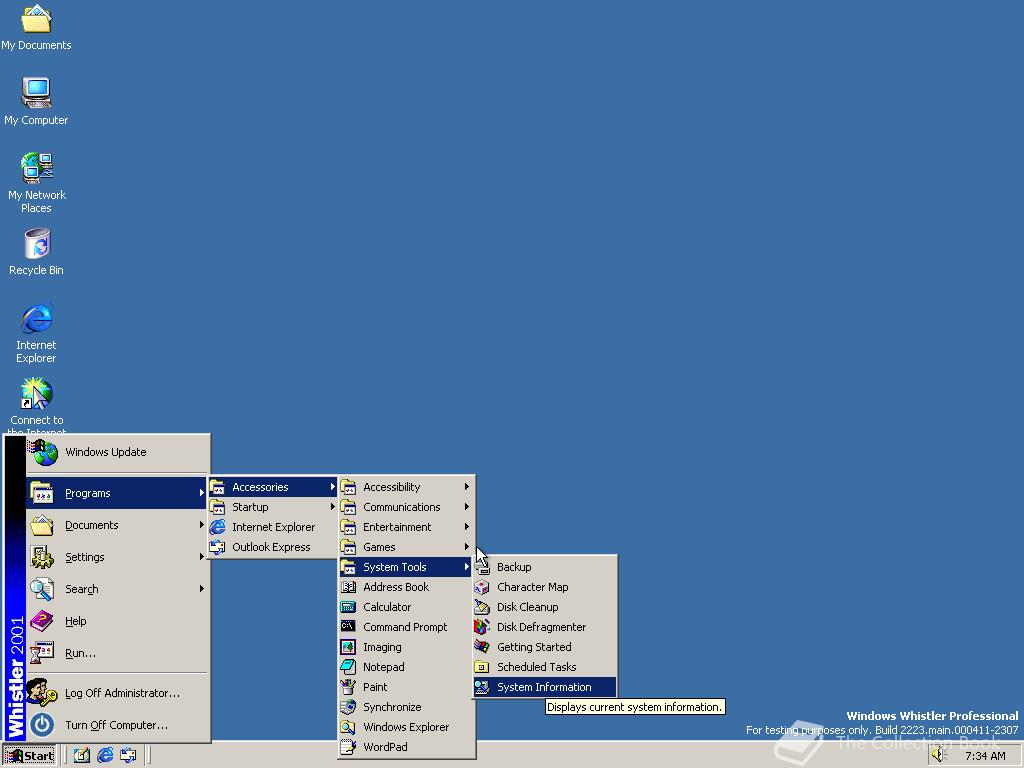Click the Command Prompt icon
This screenshot has height=768, width=1024.
[x=349, y=627]
